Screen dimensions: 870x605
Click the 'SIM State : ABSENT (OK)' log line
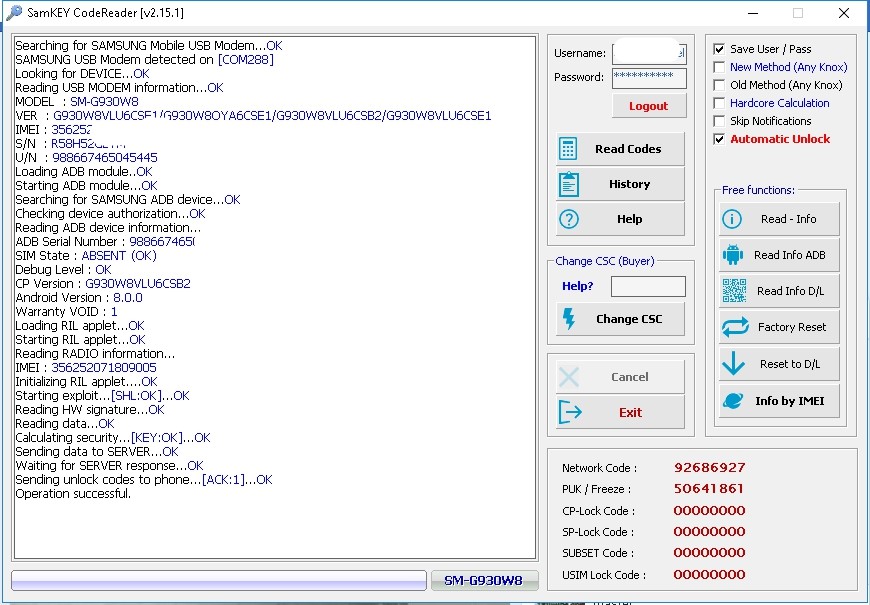point(86,255)
